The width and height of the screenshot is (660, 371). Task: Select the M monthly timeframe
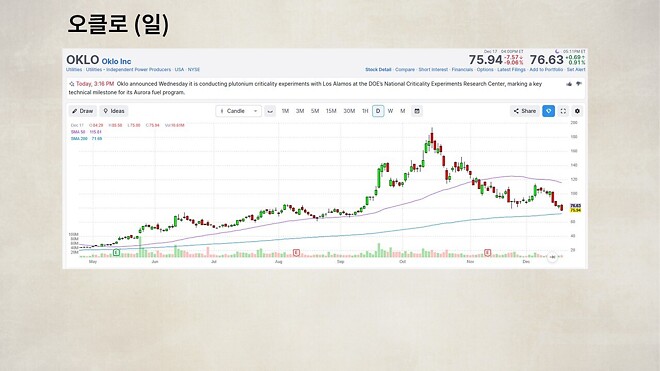(x=402, y=111)
